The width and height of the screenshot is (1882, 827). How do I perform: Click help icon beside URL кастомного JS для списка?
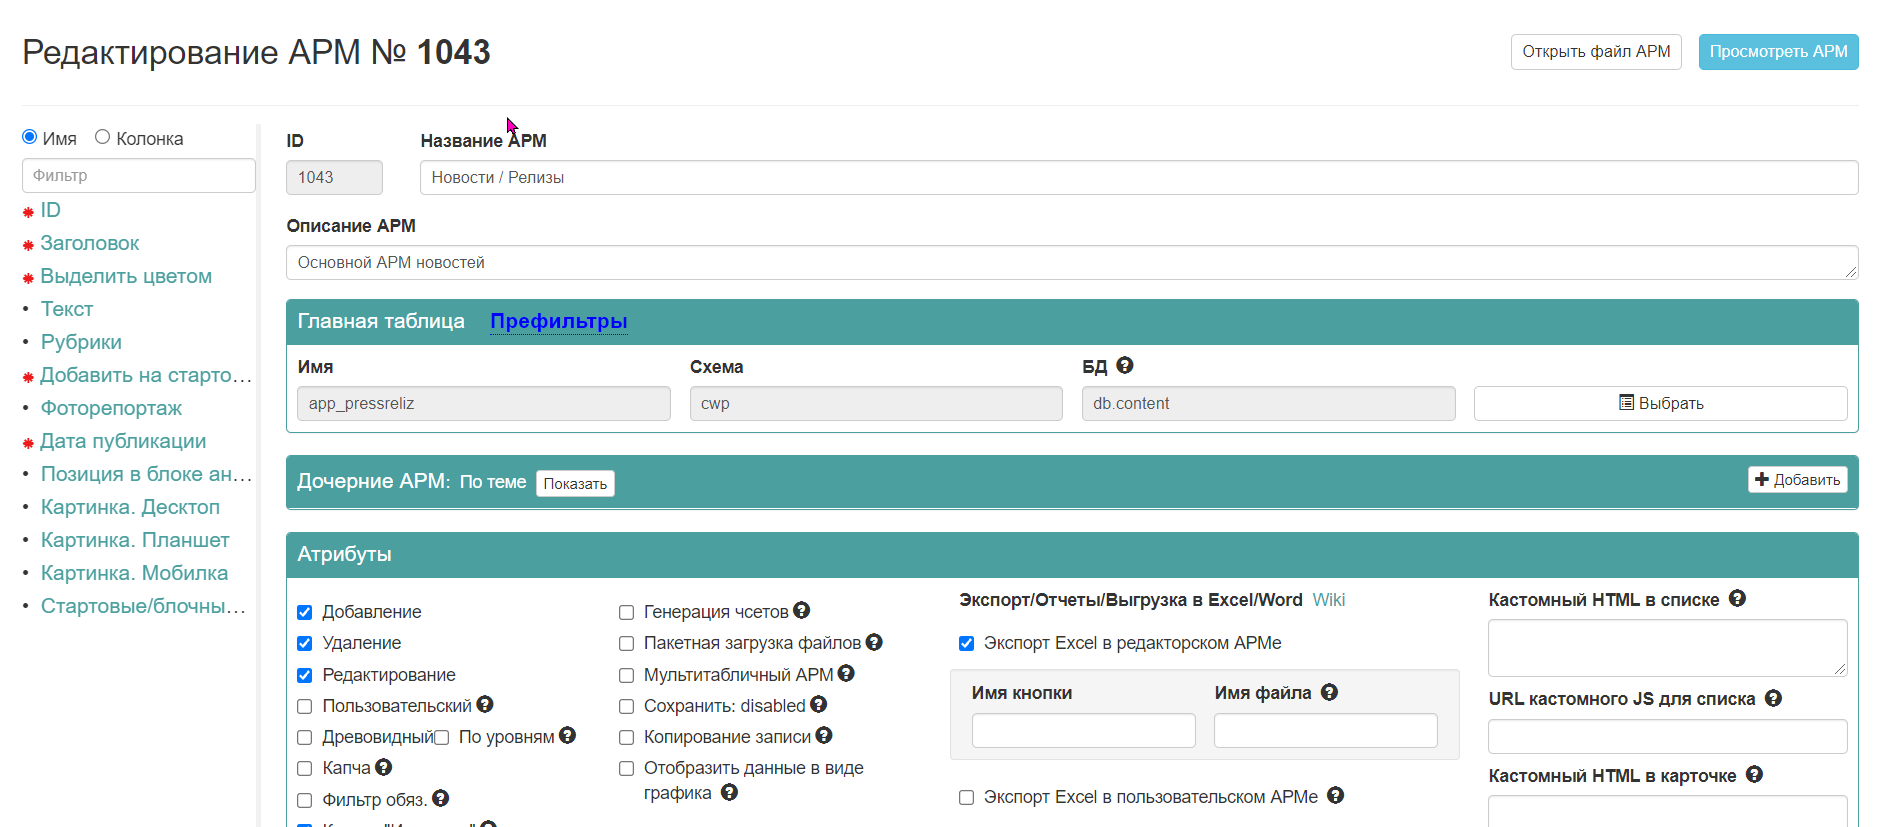[1773, 698]
